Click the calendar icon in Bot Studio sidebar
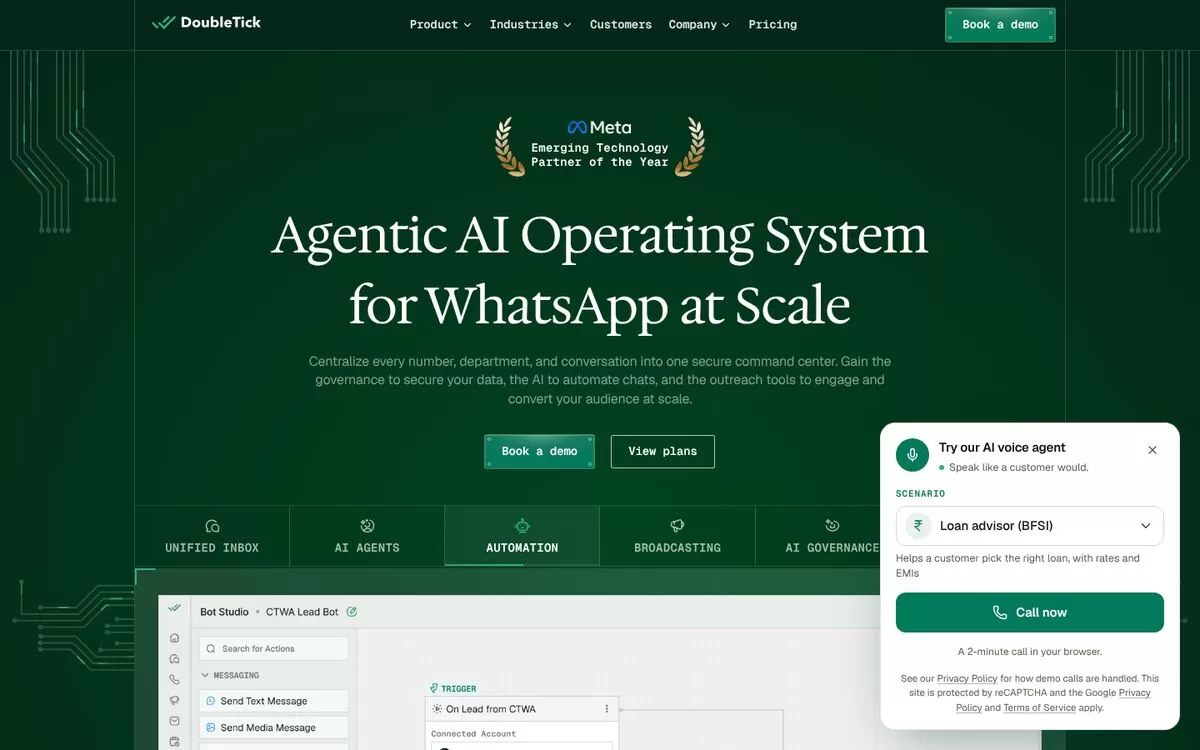Viewport: 1200px width, 750px height. [175, 742]
